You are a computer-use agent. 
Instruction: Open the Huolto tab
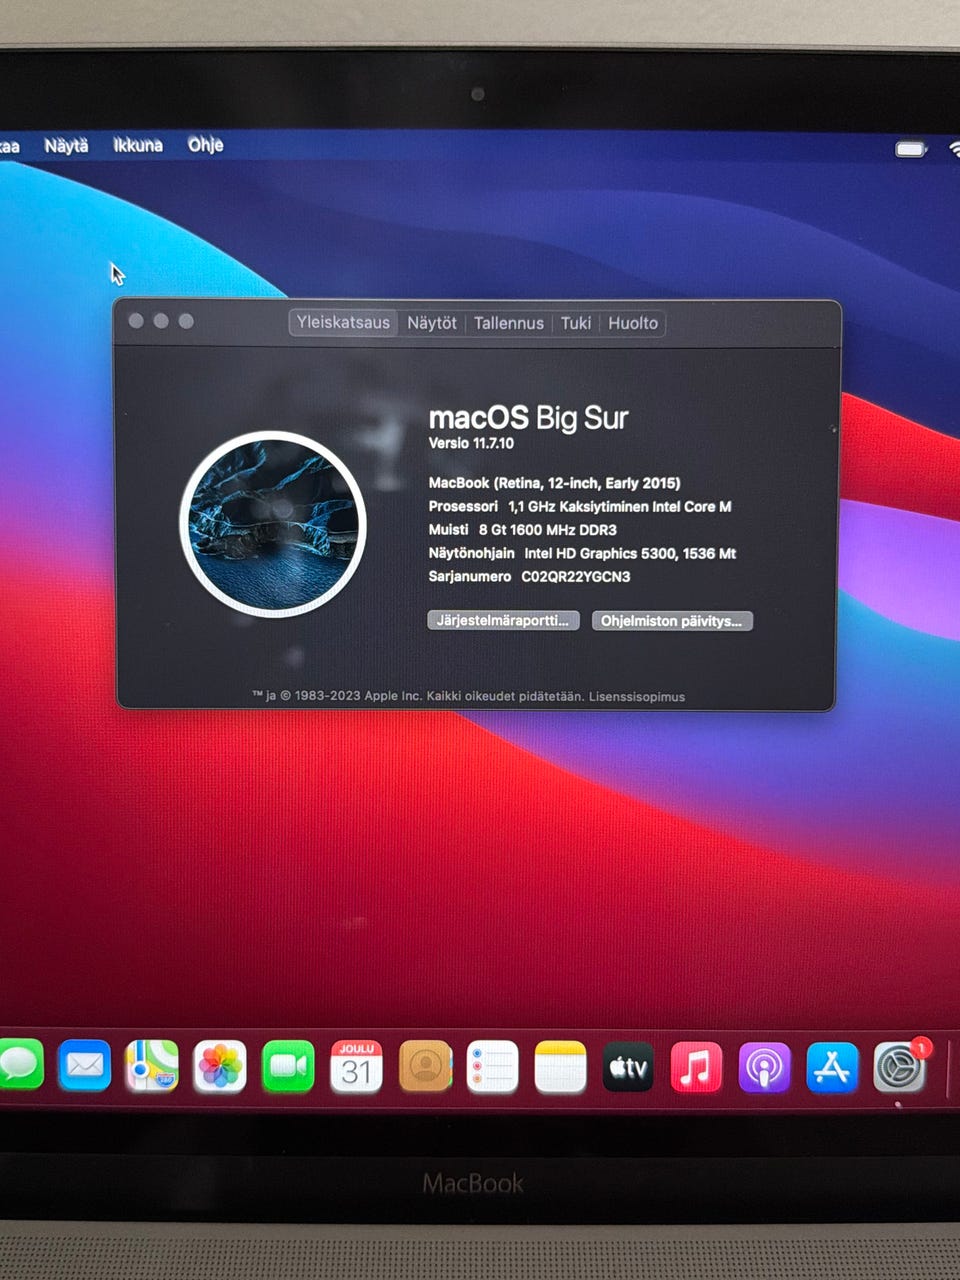point(633,323)
